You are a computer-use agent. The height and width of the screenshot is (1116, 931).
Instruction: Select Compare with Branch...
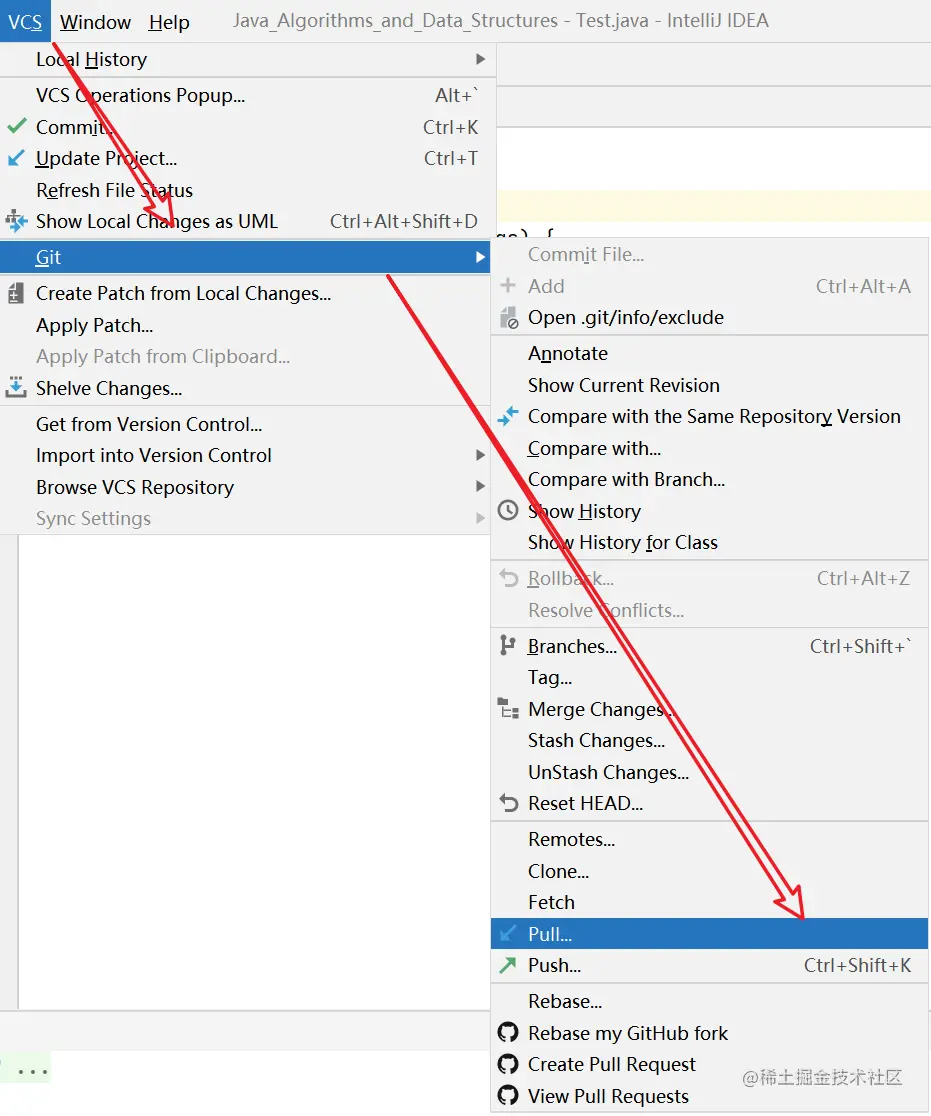pyautogui.click(x=710, y=480)
